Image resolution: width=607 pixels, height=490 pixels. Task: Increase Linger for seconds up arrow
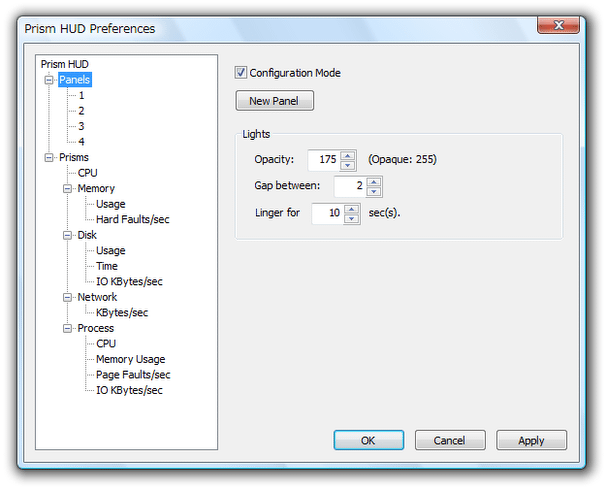pos(352,209)
